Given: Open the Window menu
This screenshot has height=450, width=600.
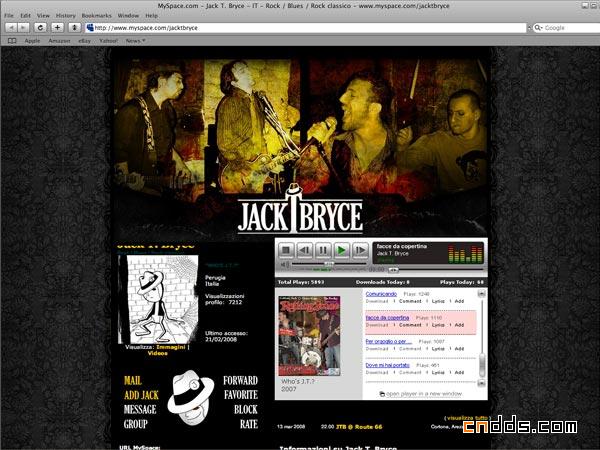Looking at the screenshot, I should click(128, 16).
